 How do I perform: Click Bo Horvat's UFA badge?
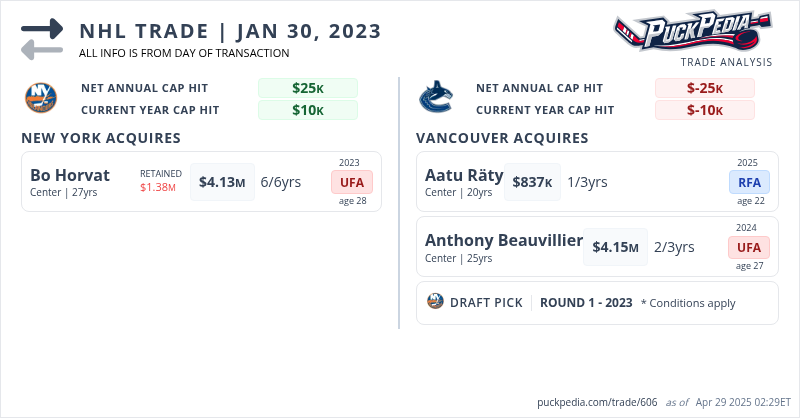tap(352, 182)
